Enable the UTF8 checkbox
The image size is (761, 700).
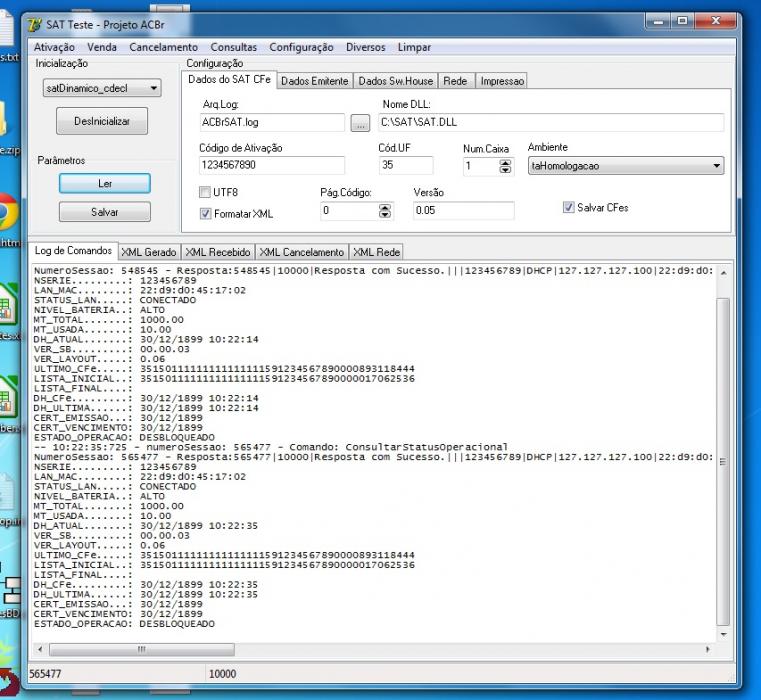tap(205, 192)
